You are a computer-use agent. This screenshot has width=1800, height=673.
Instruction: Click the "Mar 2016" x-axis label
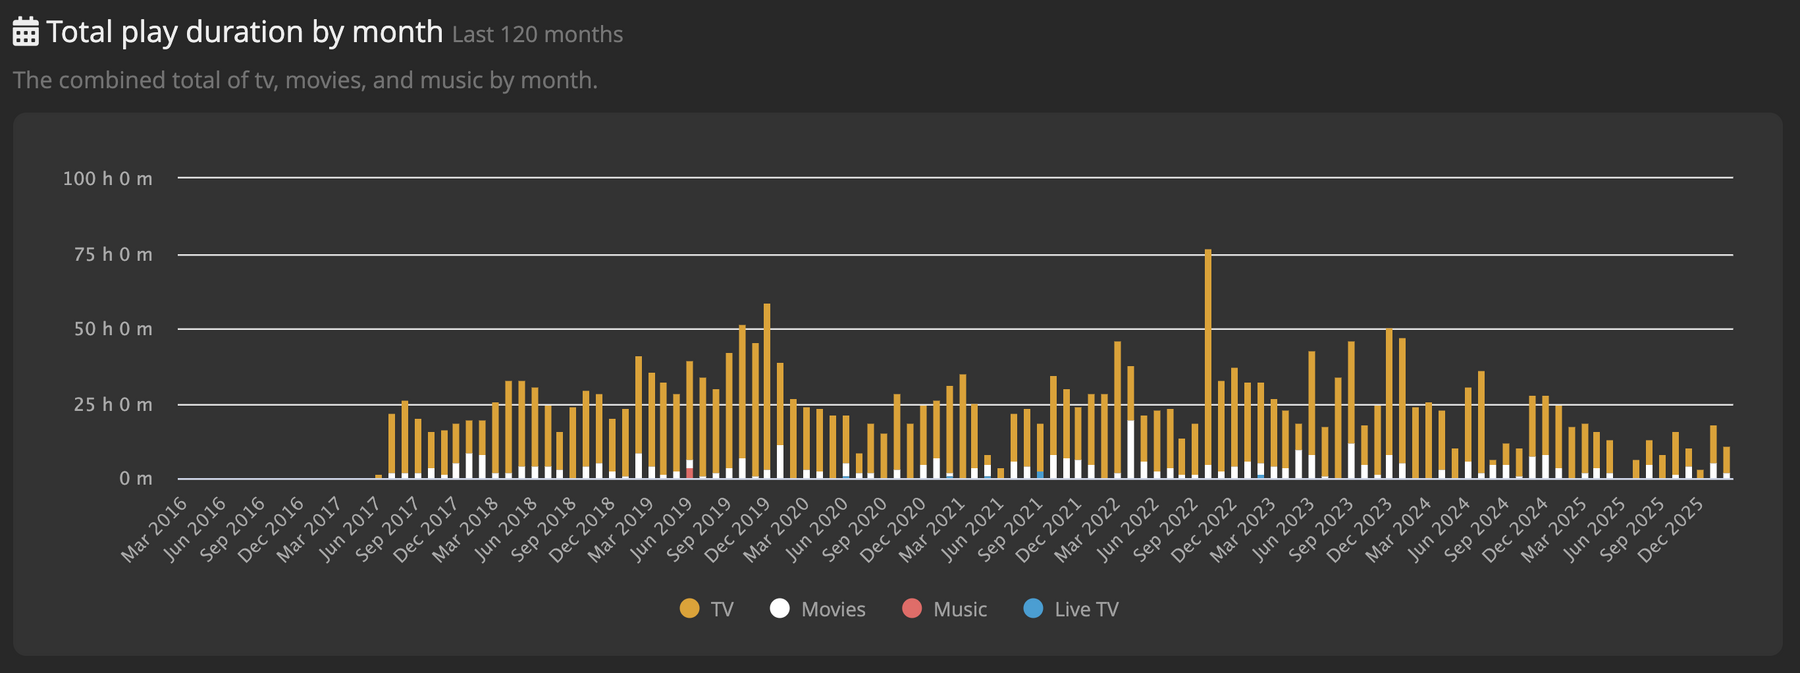click(x=155, y=528)
